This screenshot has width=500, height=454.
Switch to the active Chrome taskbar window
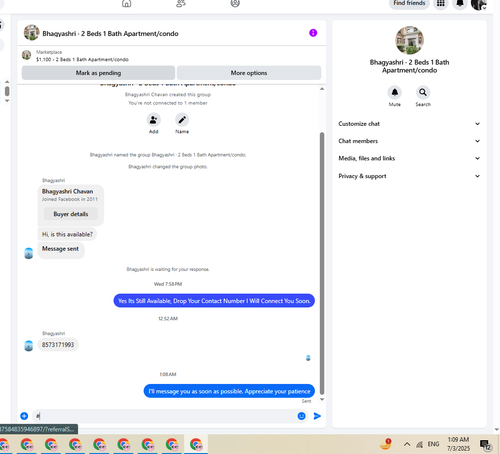point(196,444)
